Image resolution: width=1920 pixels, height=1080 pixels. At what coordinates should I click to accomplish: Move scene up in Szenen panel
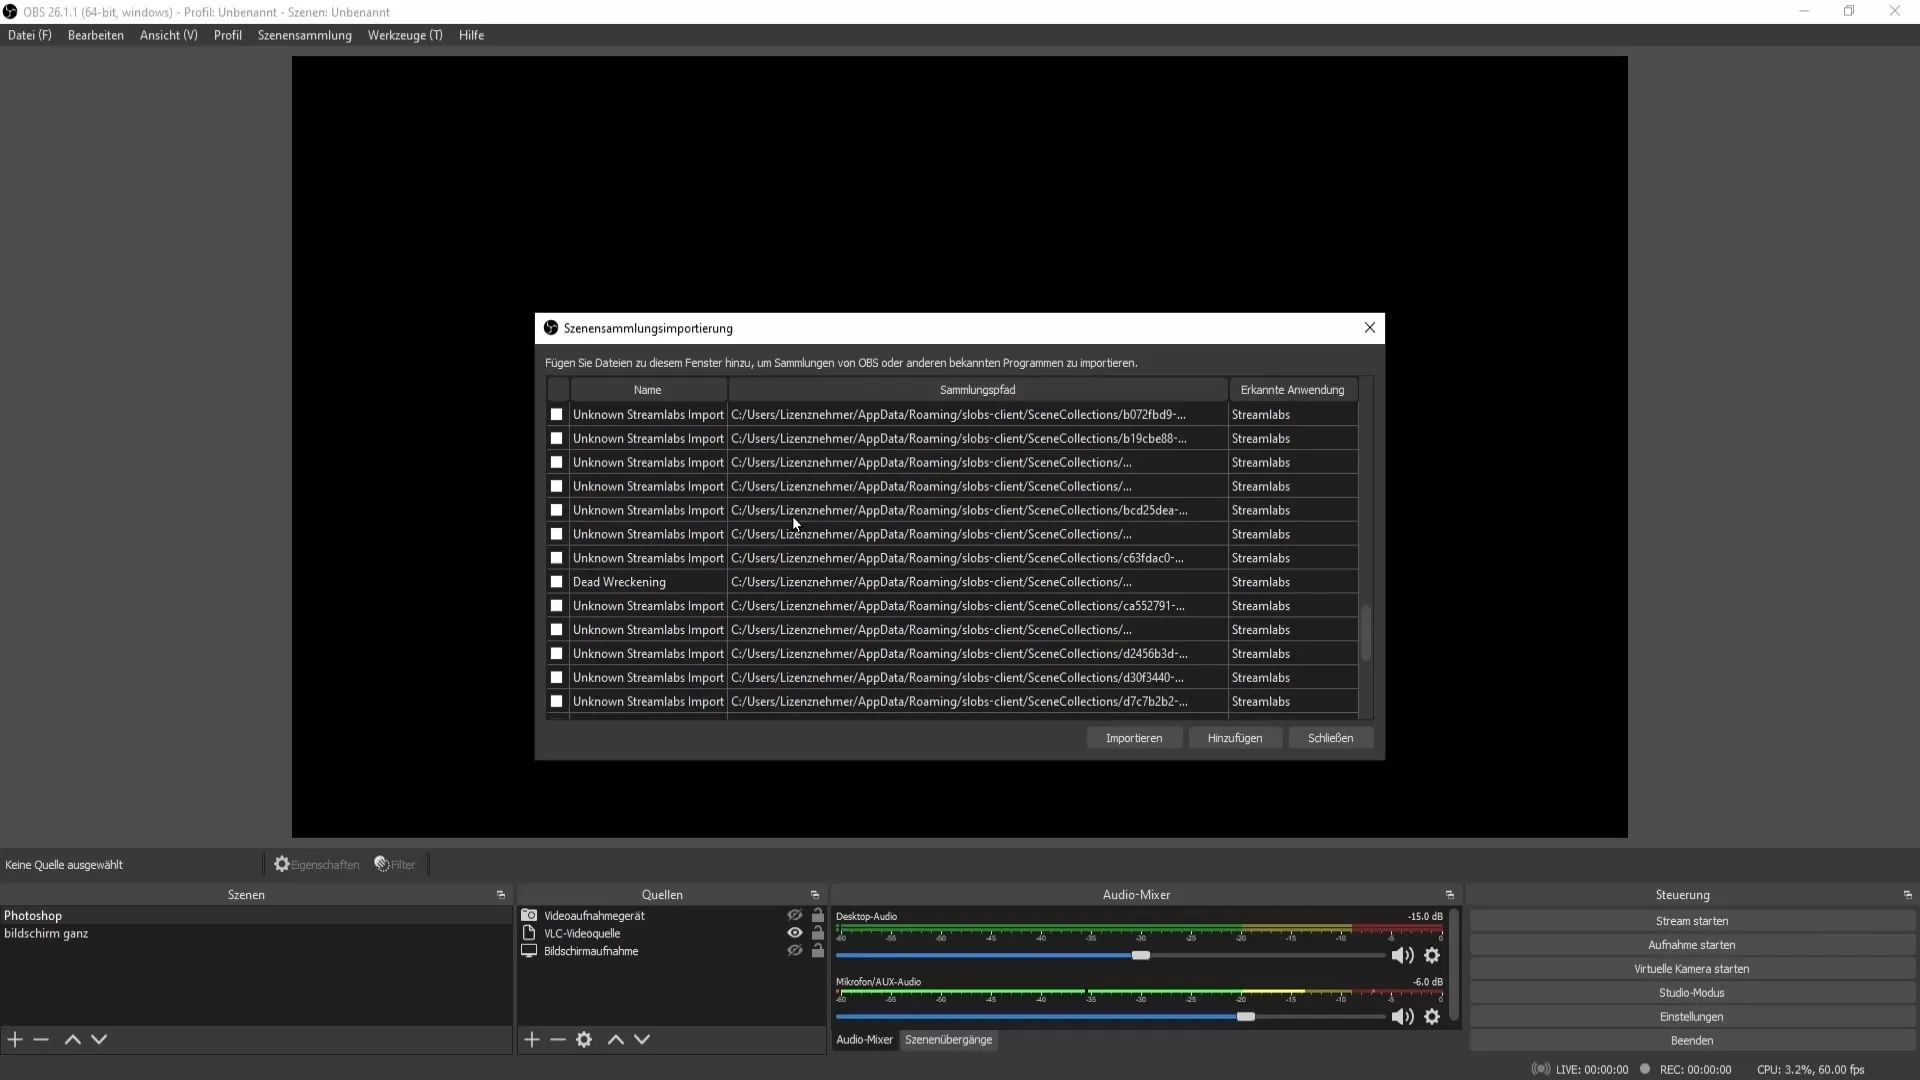[73, 1040]
